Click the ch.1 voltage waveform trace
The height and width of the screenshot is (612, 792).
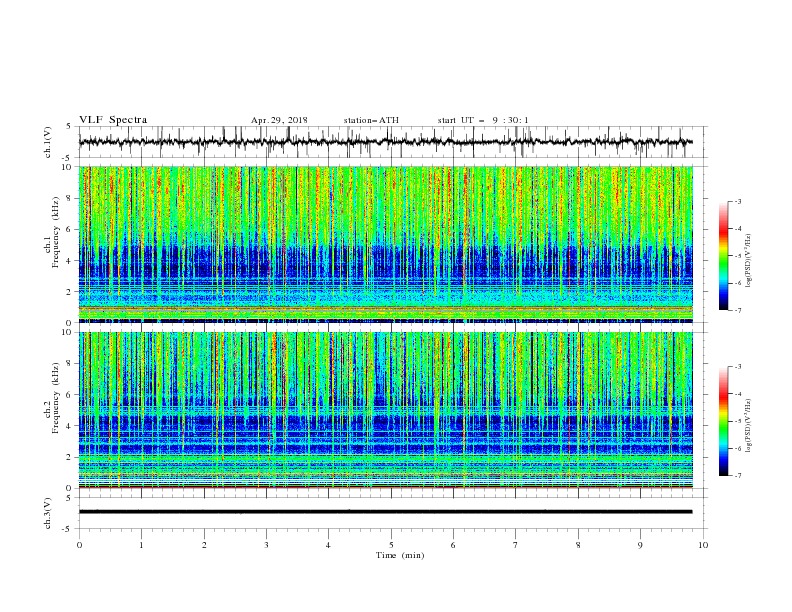tap(386, 142)
